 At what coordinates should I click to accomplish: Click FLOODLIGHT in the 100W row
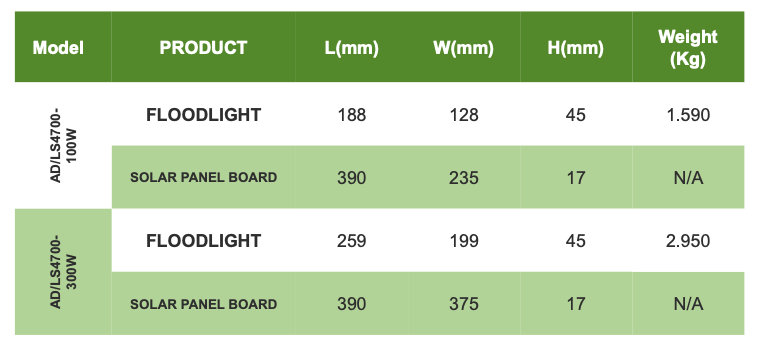pyautogui.click(x=203, y=115)
